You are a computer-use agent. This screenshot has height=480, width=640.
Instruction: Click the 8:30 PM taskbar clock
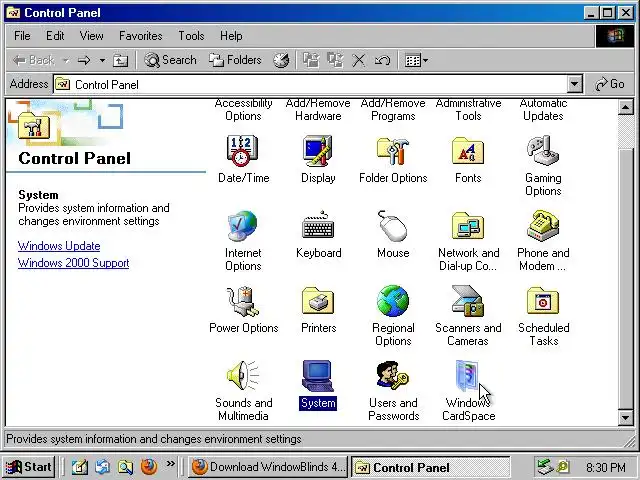pos(606,467)
